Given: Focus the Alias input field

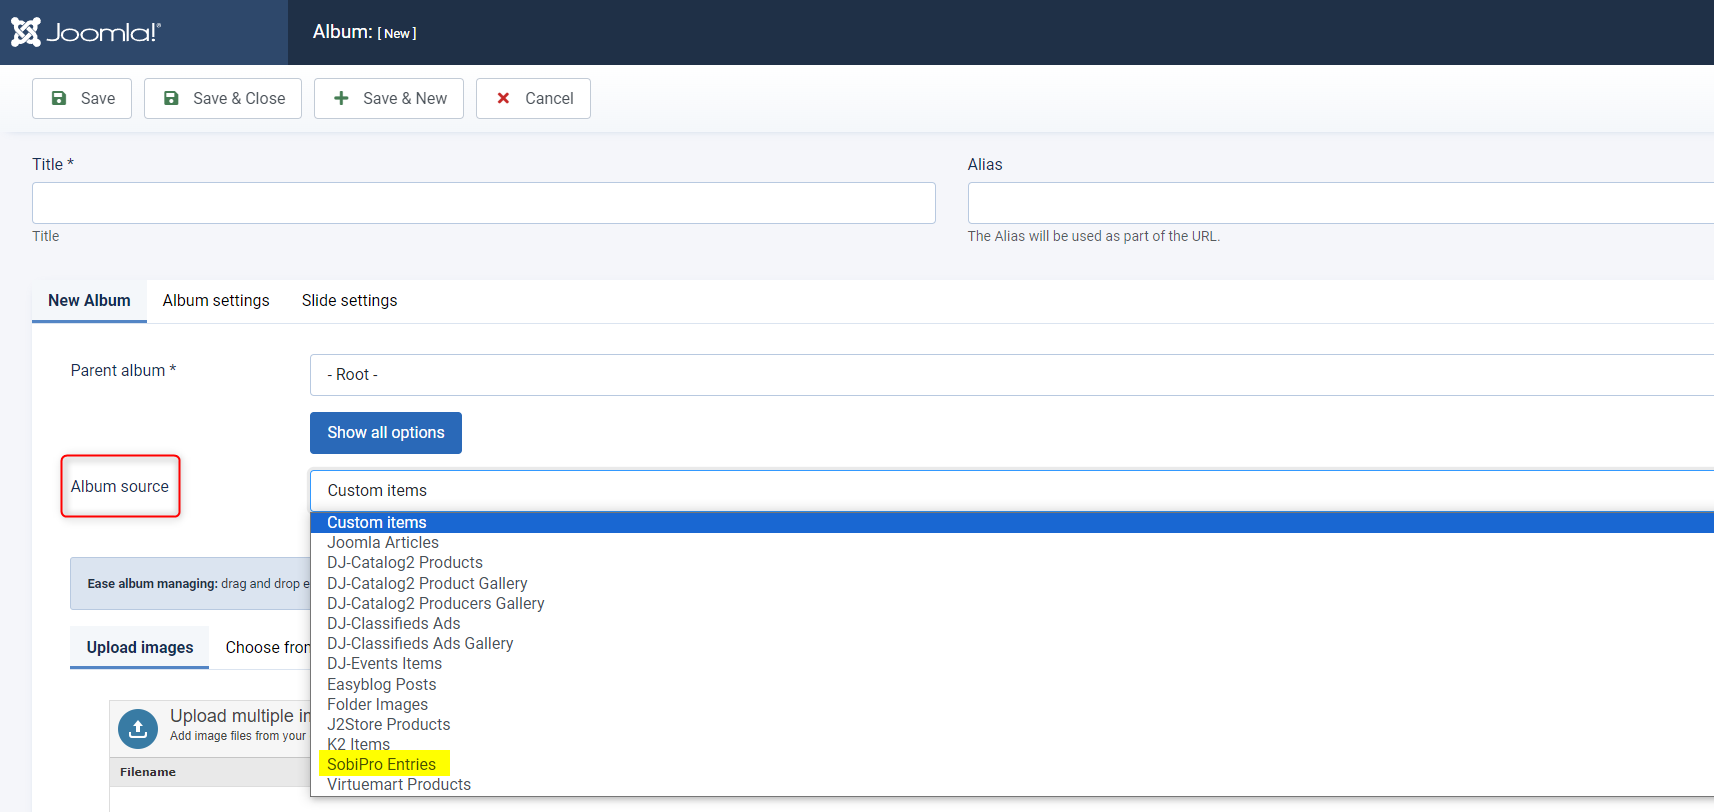Looking at the screenshot, I should point(1341,203).
